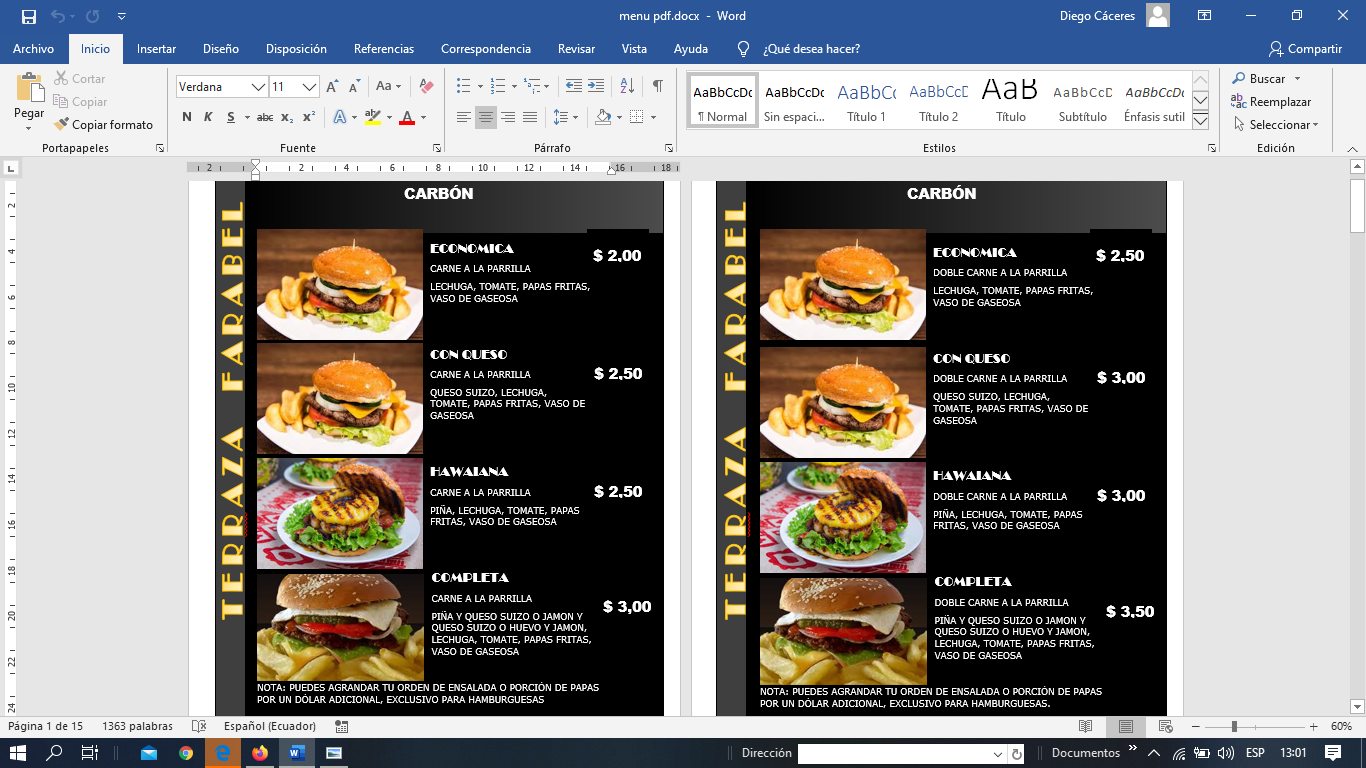Image resolution: width=1366 pixels, height=768 pixels.
Task: Sort text with the A-Z icon
Action: click(627, 86)
